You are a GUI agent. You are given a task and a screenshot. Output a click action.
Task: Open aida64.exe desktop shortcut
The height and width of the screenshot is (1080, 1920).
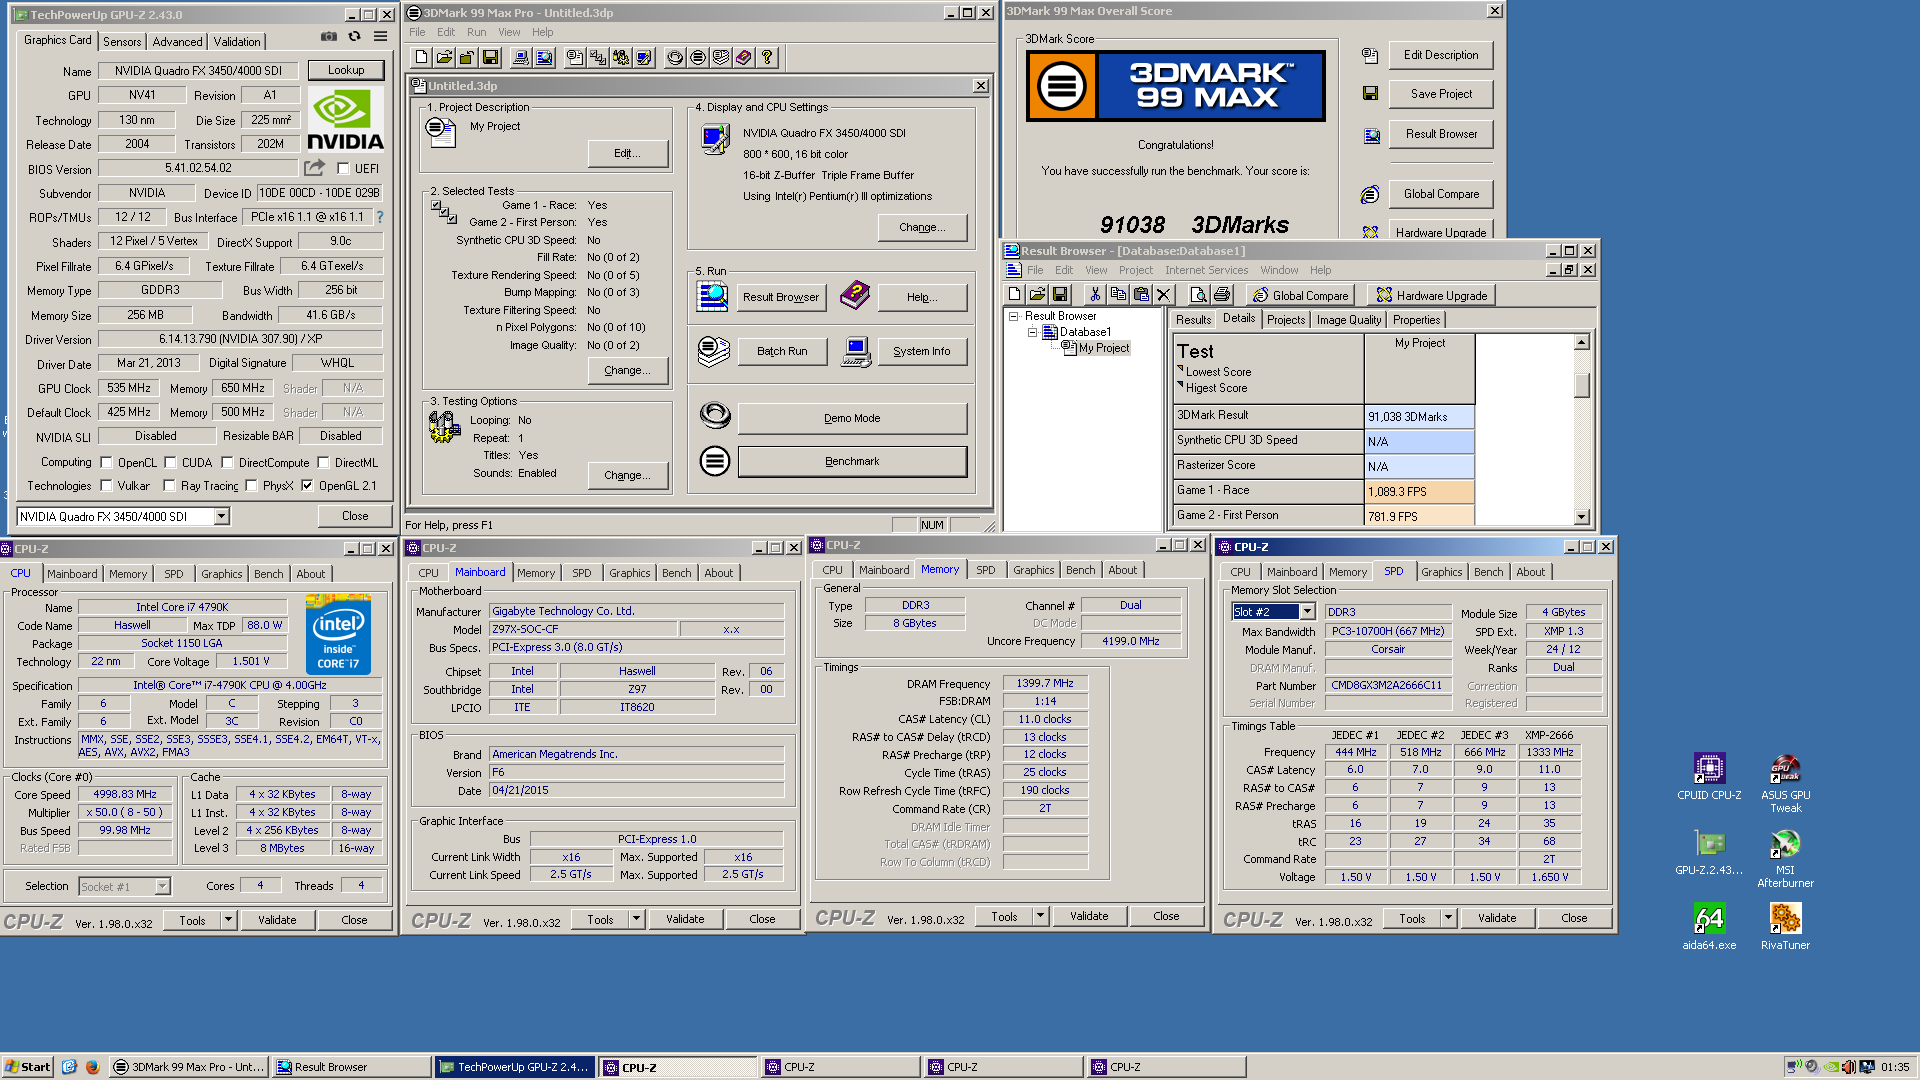[x=1709, y=926]
